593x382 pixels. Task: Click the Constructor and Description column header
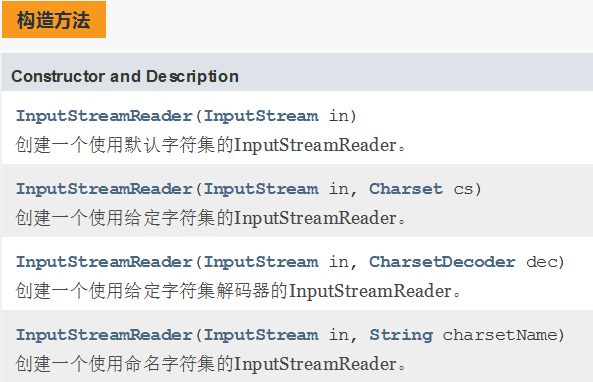coord(125,76)
